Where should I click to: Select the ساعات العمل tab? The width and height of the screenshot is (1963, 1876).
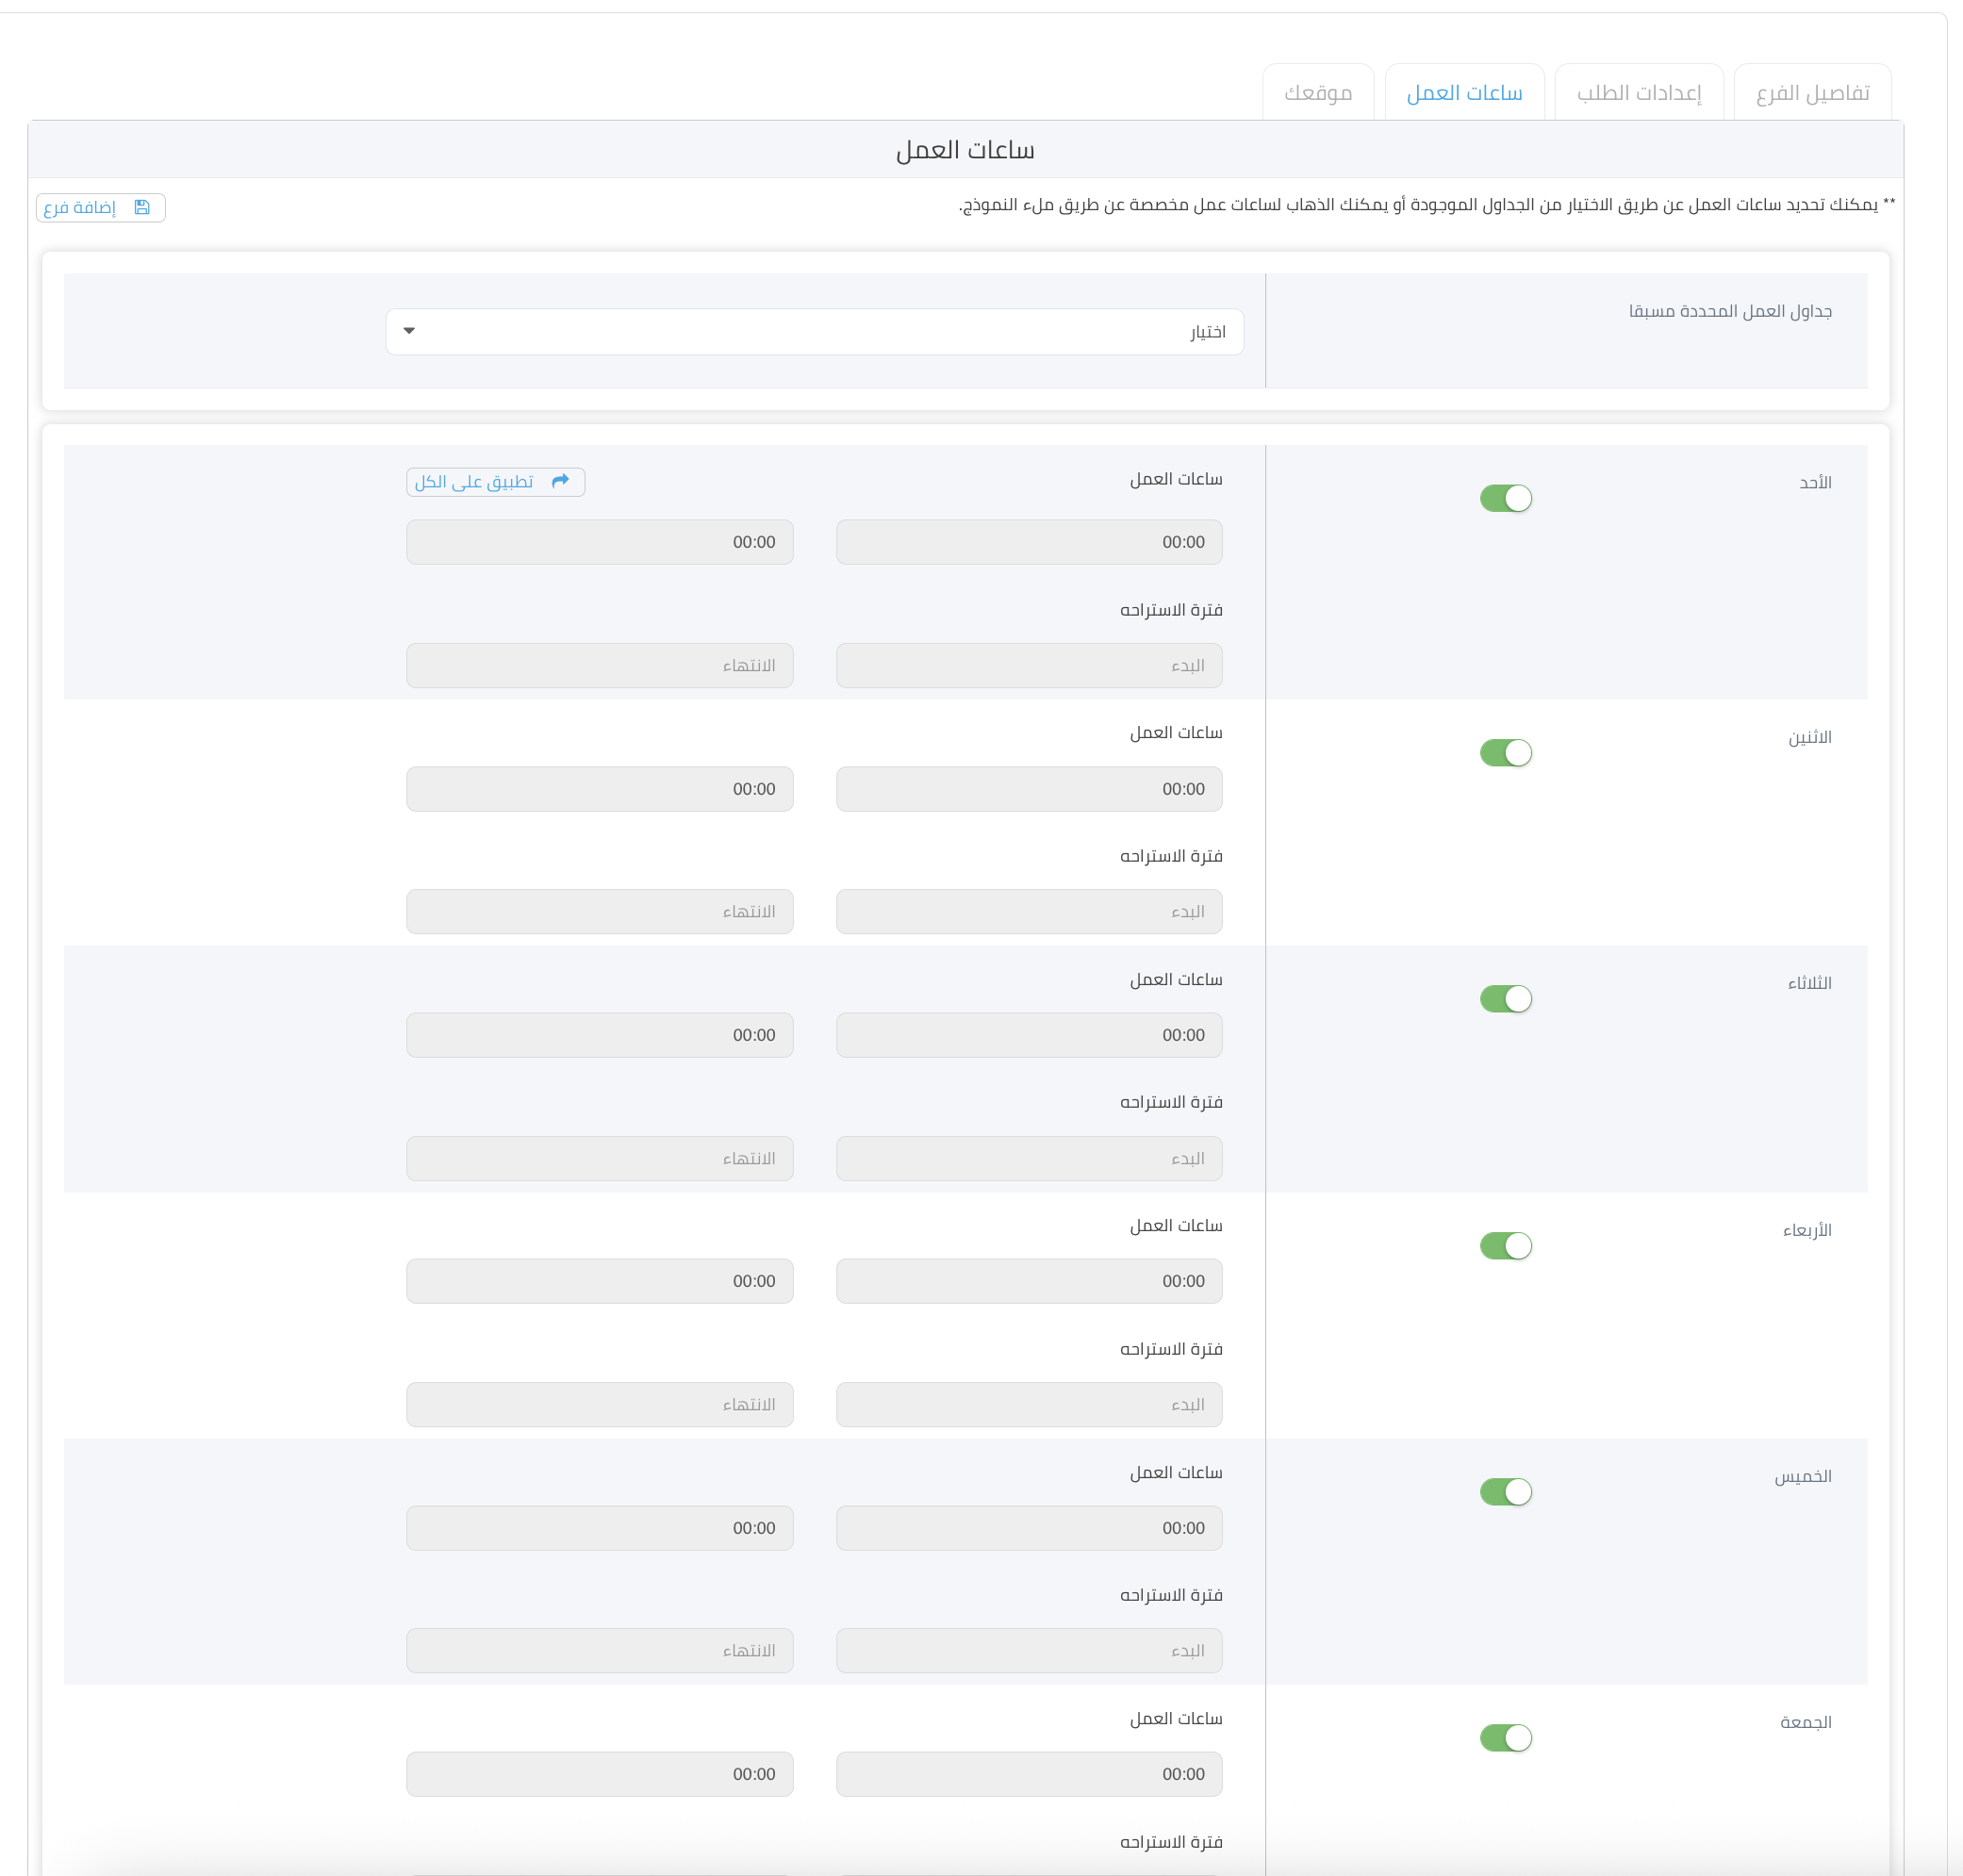(1463, 93)
